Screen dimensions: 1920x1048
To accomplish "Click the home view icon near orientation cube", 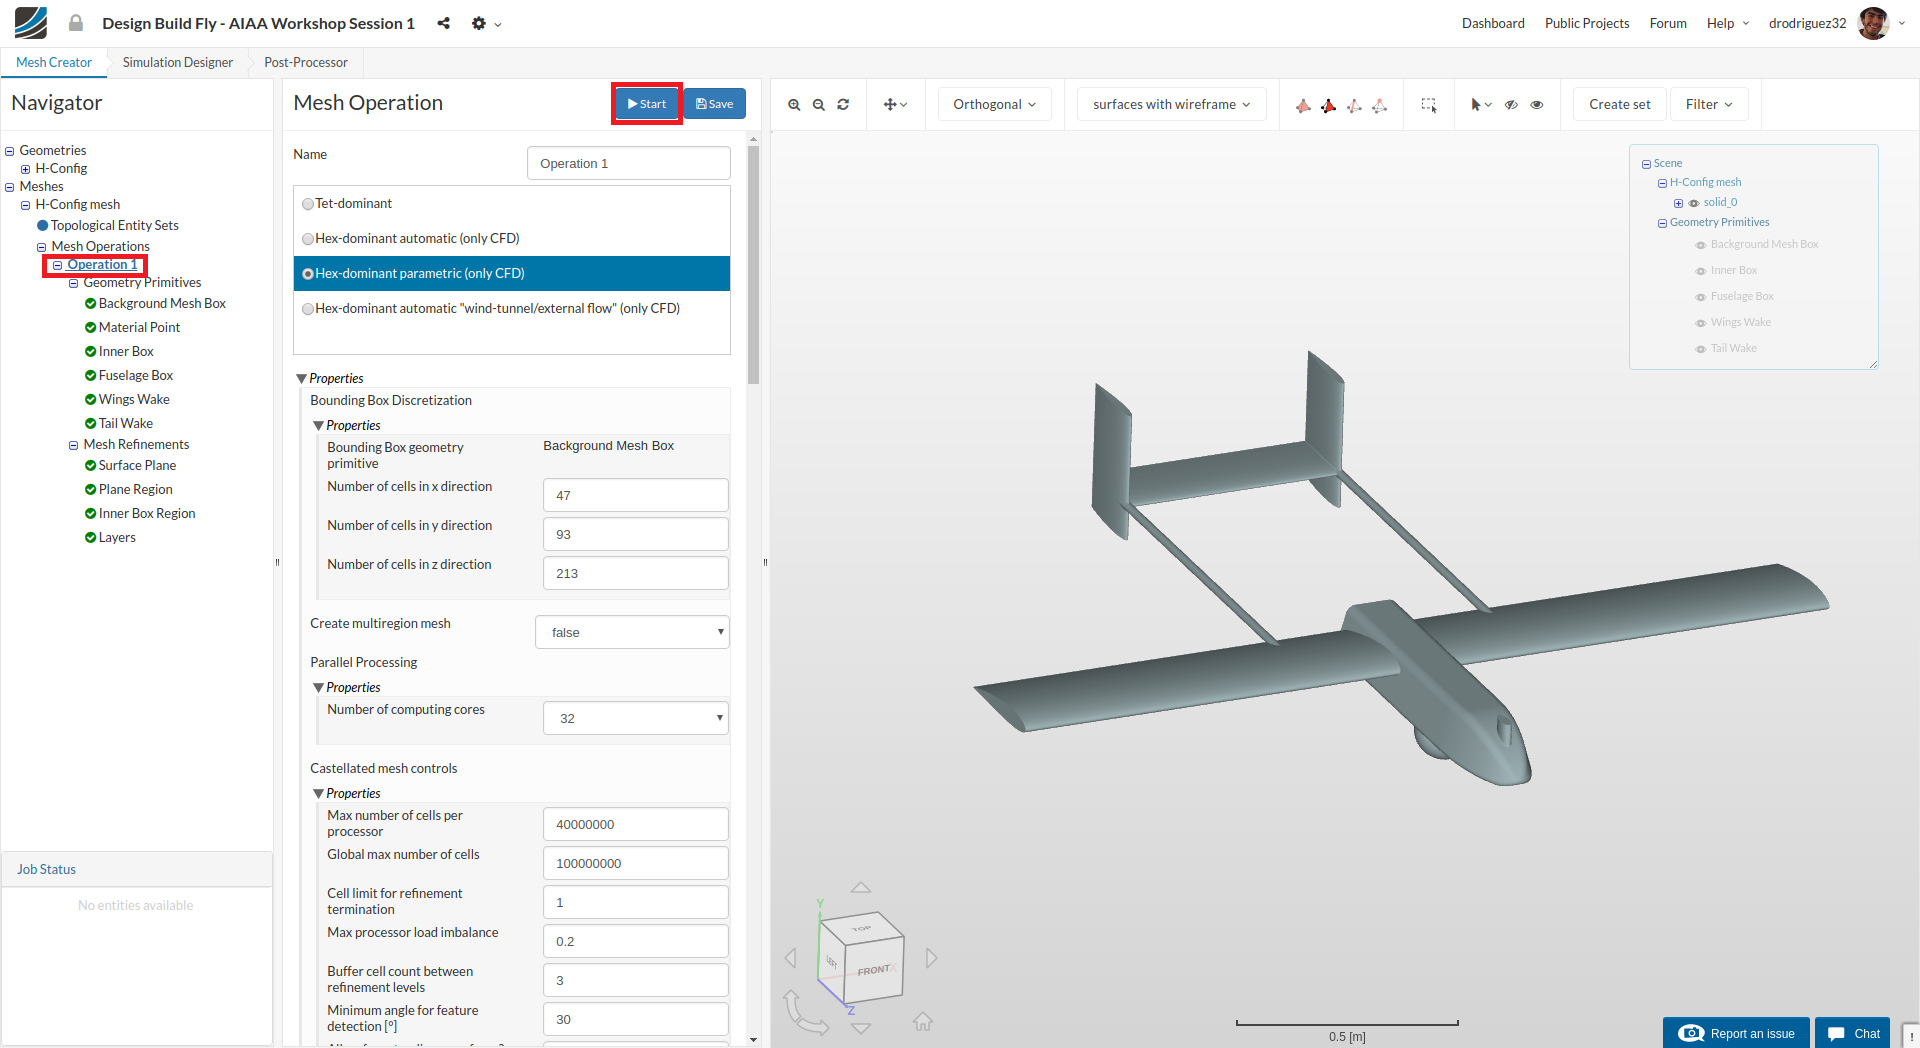I will (922, 1021).
